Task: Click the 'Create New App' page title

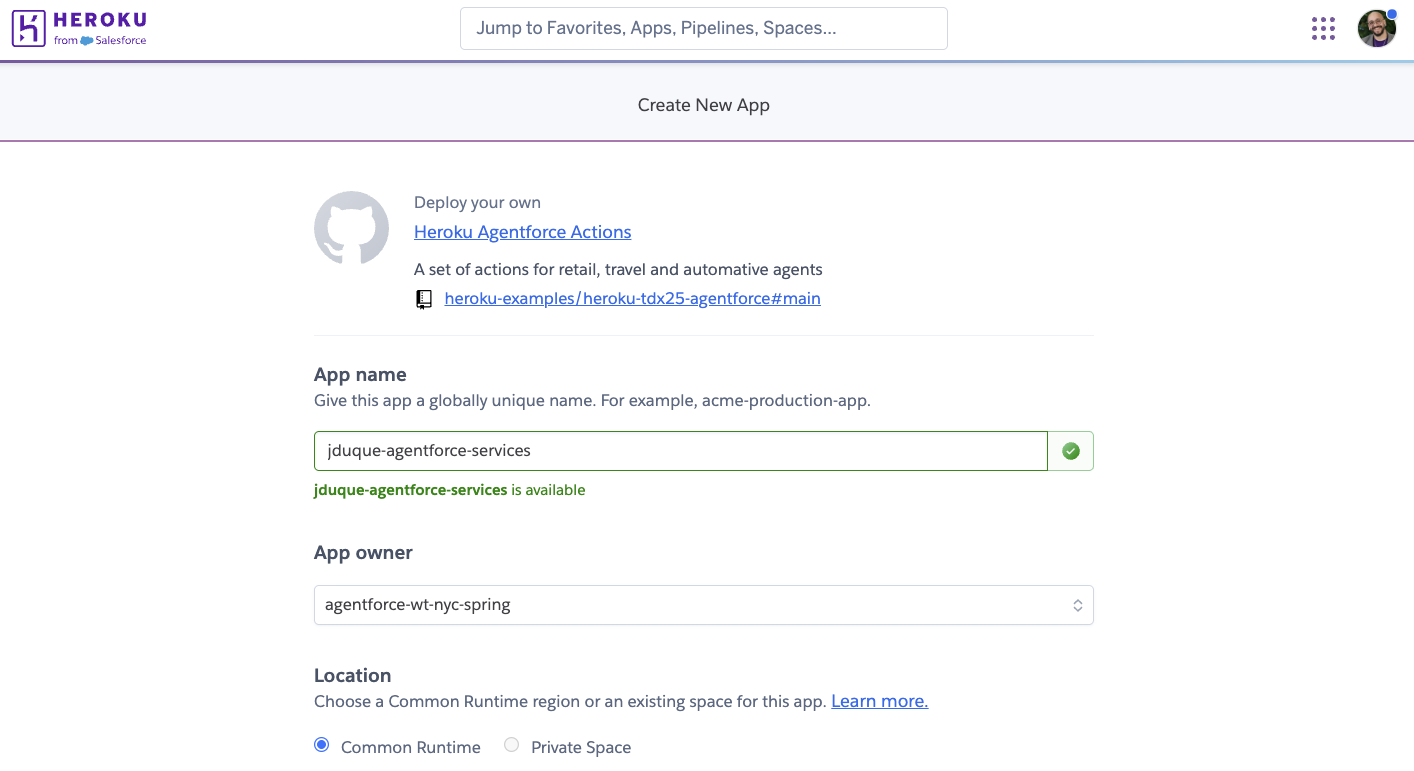Action: (703, 105)
